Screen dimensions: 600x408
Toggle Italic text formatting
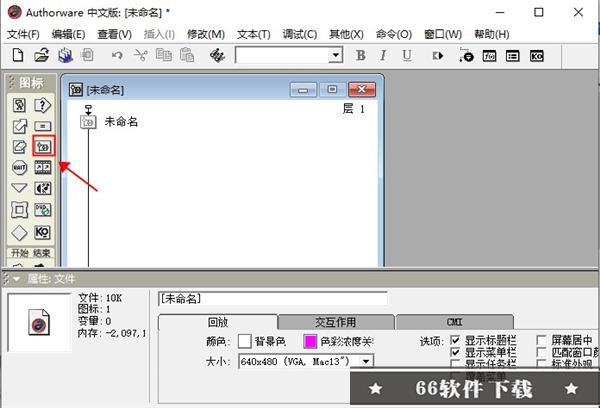[x=383, y=56]
